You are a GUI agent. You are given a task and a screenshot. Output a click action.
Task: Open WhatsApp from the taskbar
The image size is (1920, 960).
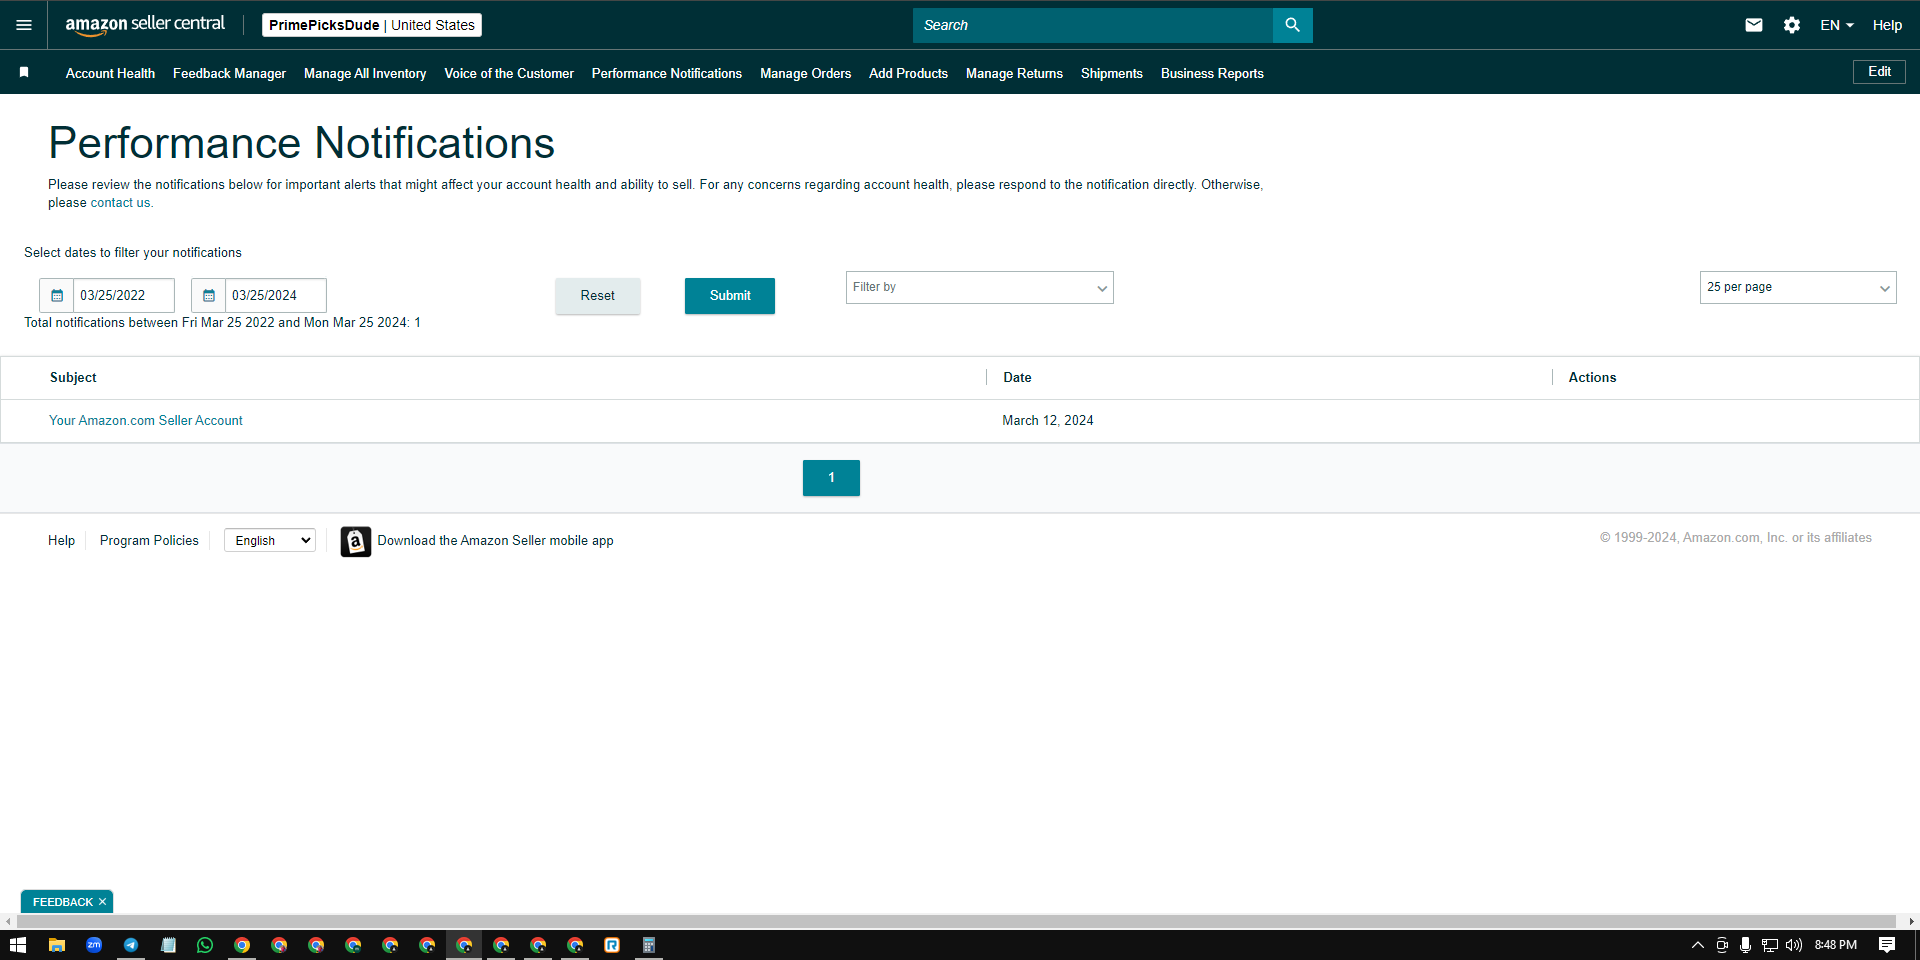[x=205, y=945]
